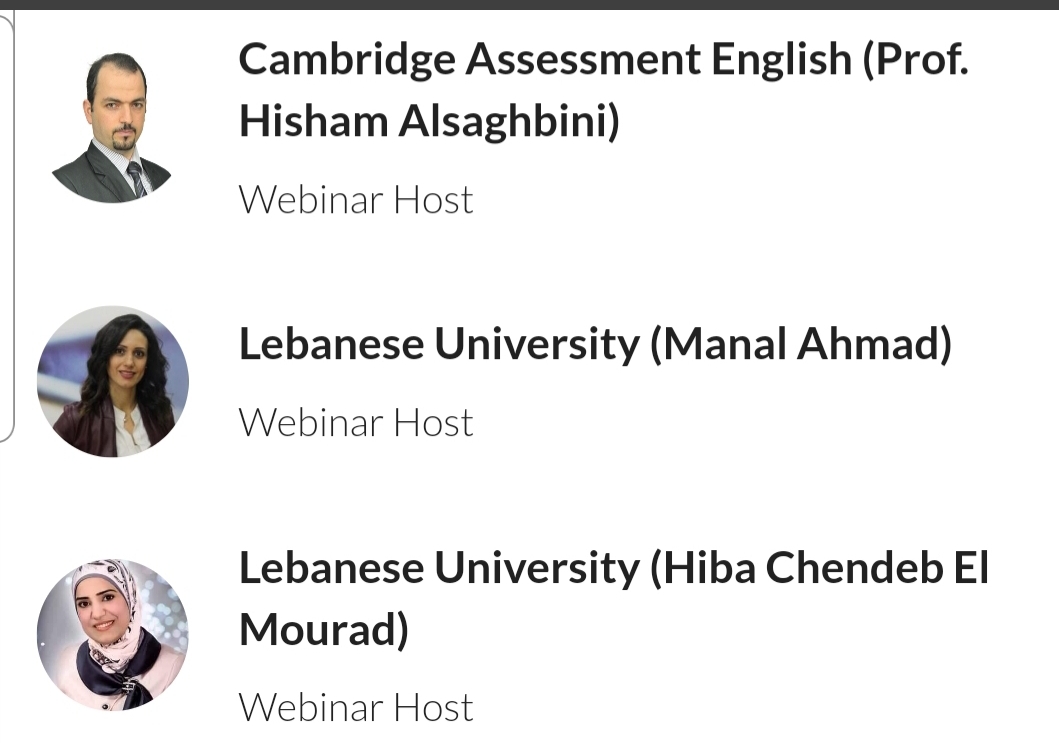Click the Hisham Alsaghbini name line
The image size is (1059, 743).
(x=429, y=122)
